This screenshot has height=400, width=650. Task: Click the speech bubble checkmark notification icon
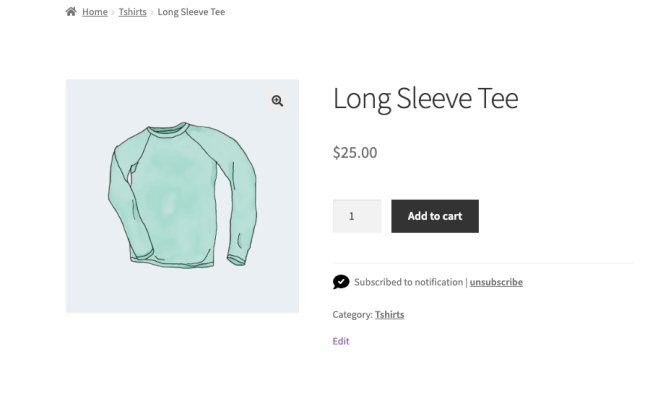pos(341,282)
